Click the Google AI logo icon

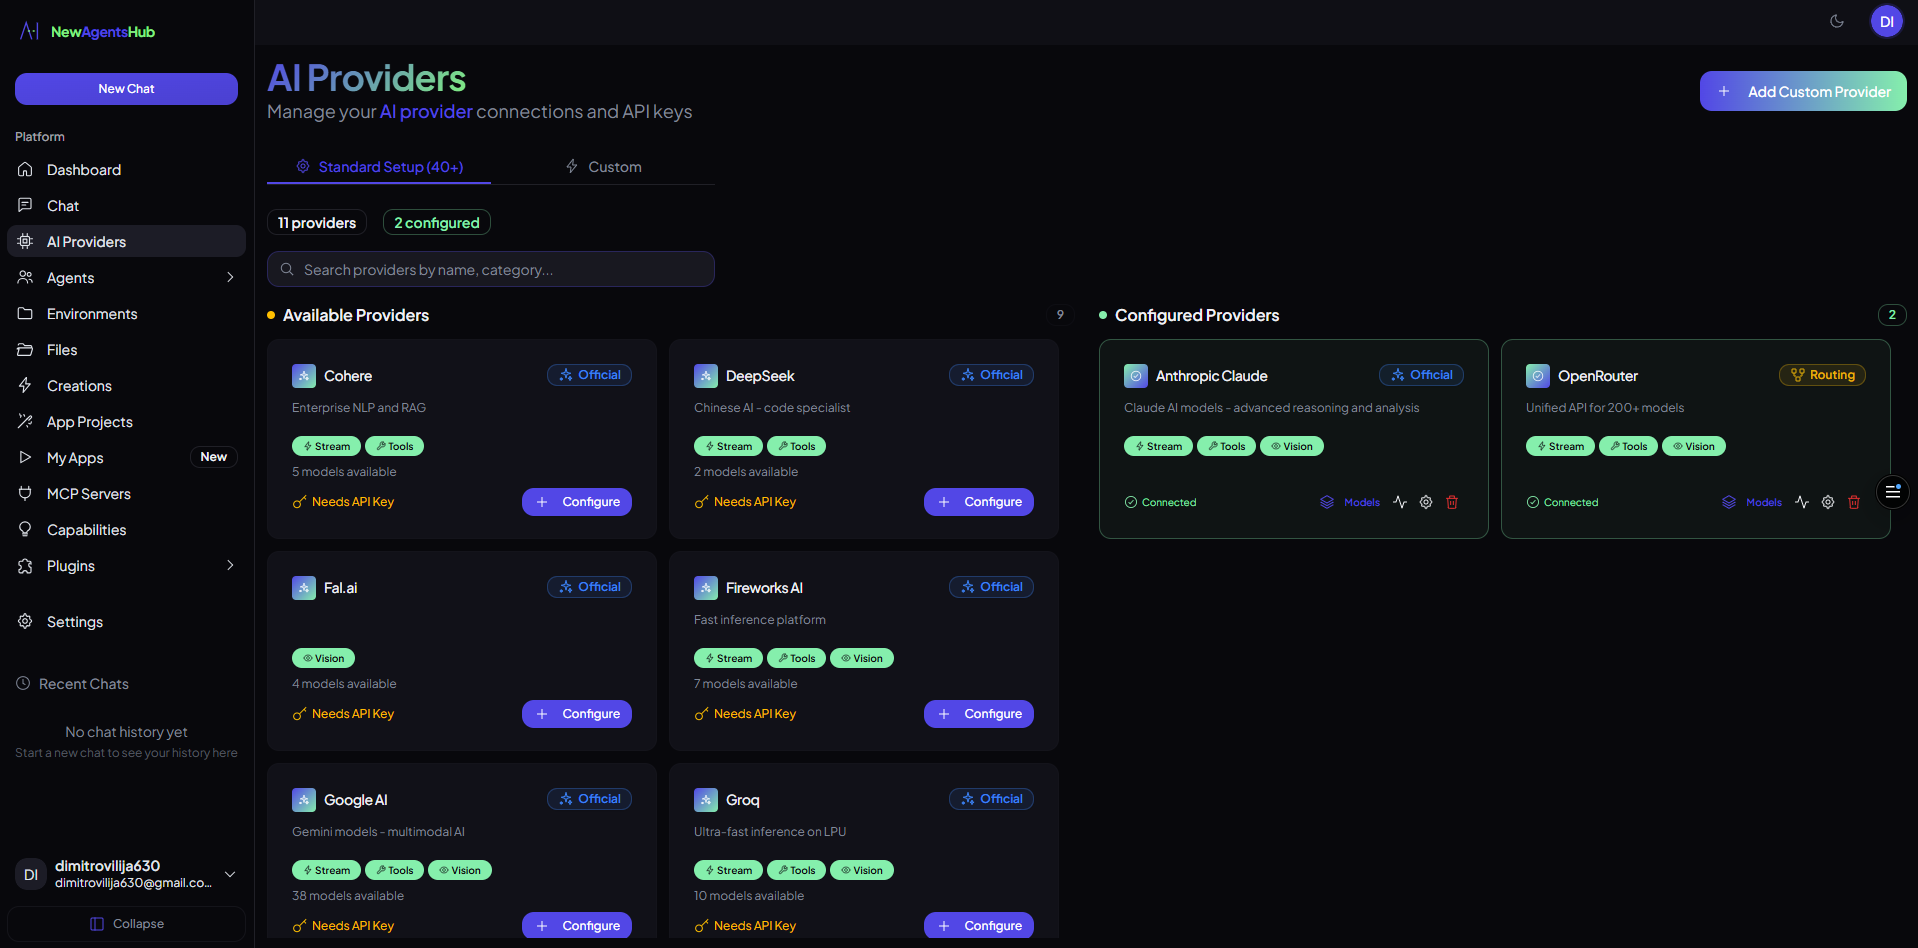(x=304, y=800)
